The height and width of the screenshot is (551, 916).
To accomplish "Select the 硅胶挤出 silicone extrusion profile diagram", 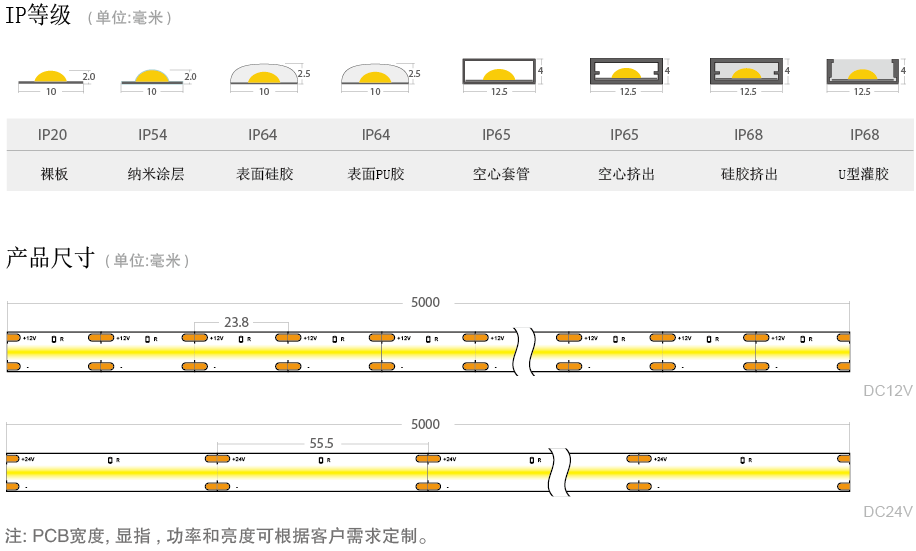I will 748,72.
